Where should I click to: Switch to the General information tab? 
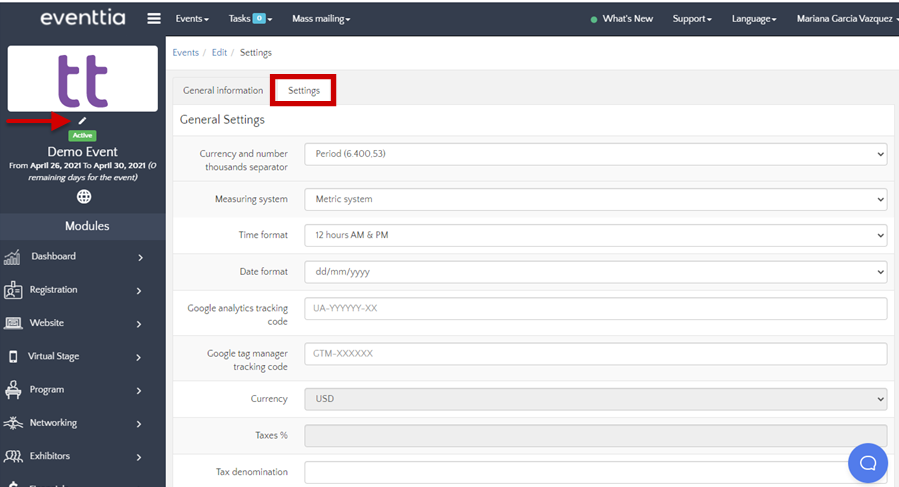(223, 90)
